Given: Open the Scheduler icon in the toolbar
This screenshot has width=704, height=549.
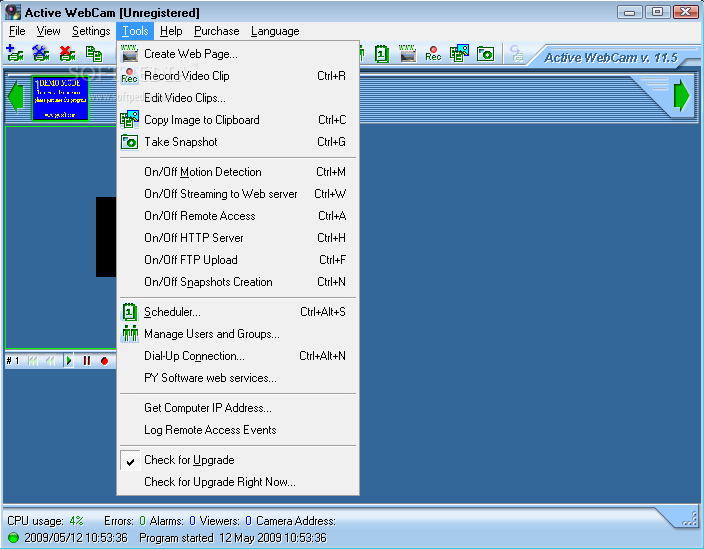Looking at the screenshot, I should (381, 54).
